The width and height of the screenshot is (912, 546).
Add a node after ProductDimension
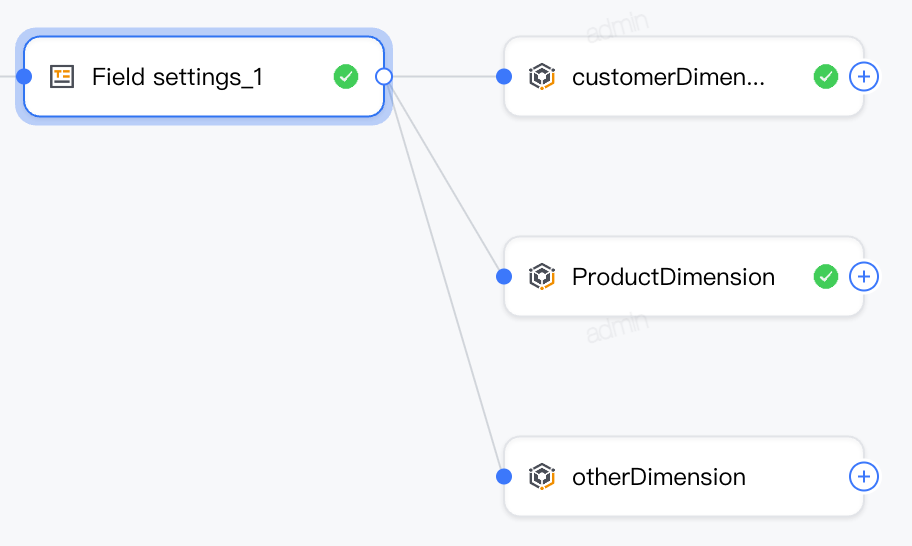864,277
